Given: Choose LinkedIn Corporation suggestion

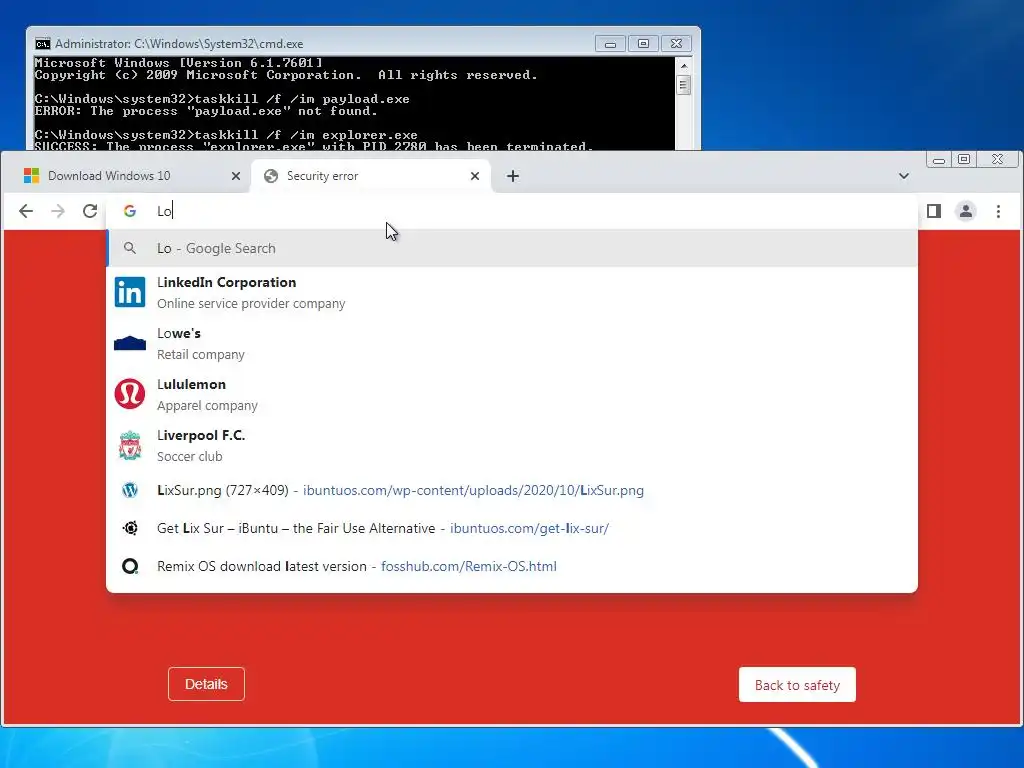Looking at the screenshot, I should click(x=512, y=292).
